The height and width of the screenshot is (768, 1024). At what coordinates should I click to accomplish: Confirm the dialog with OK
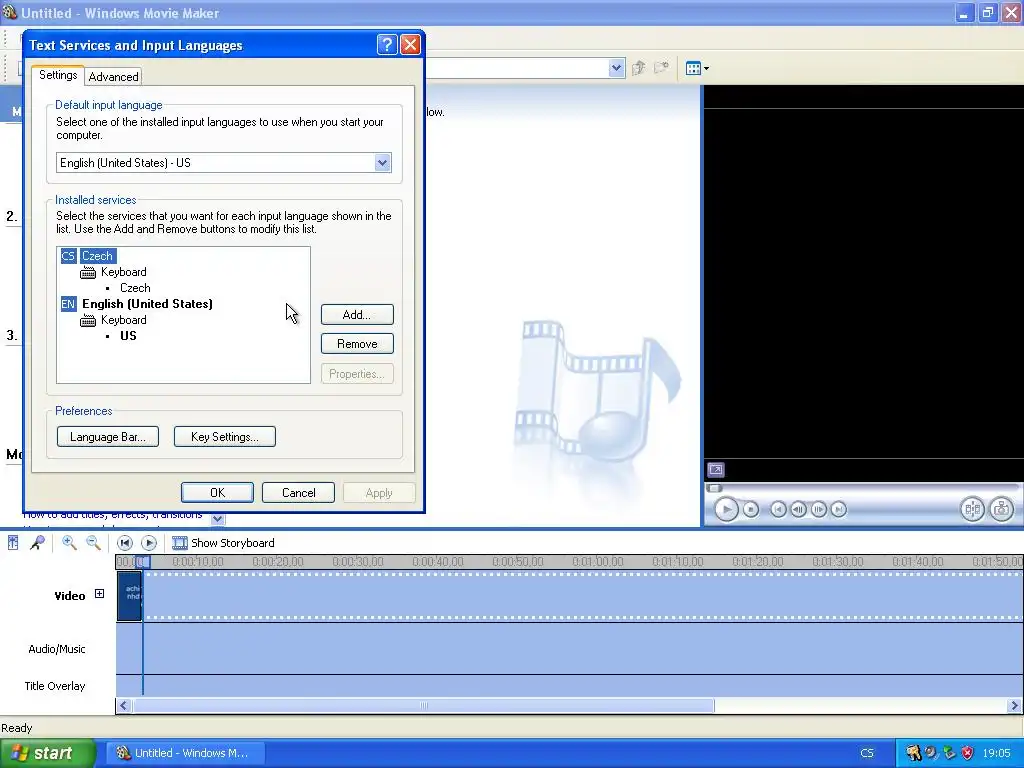tap(217, 493)
